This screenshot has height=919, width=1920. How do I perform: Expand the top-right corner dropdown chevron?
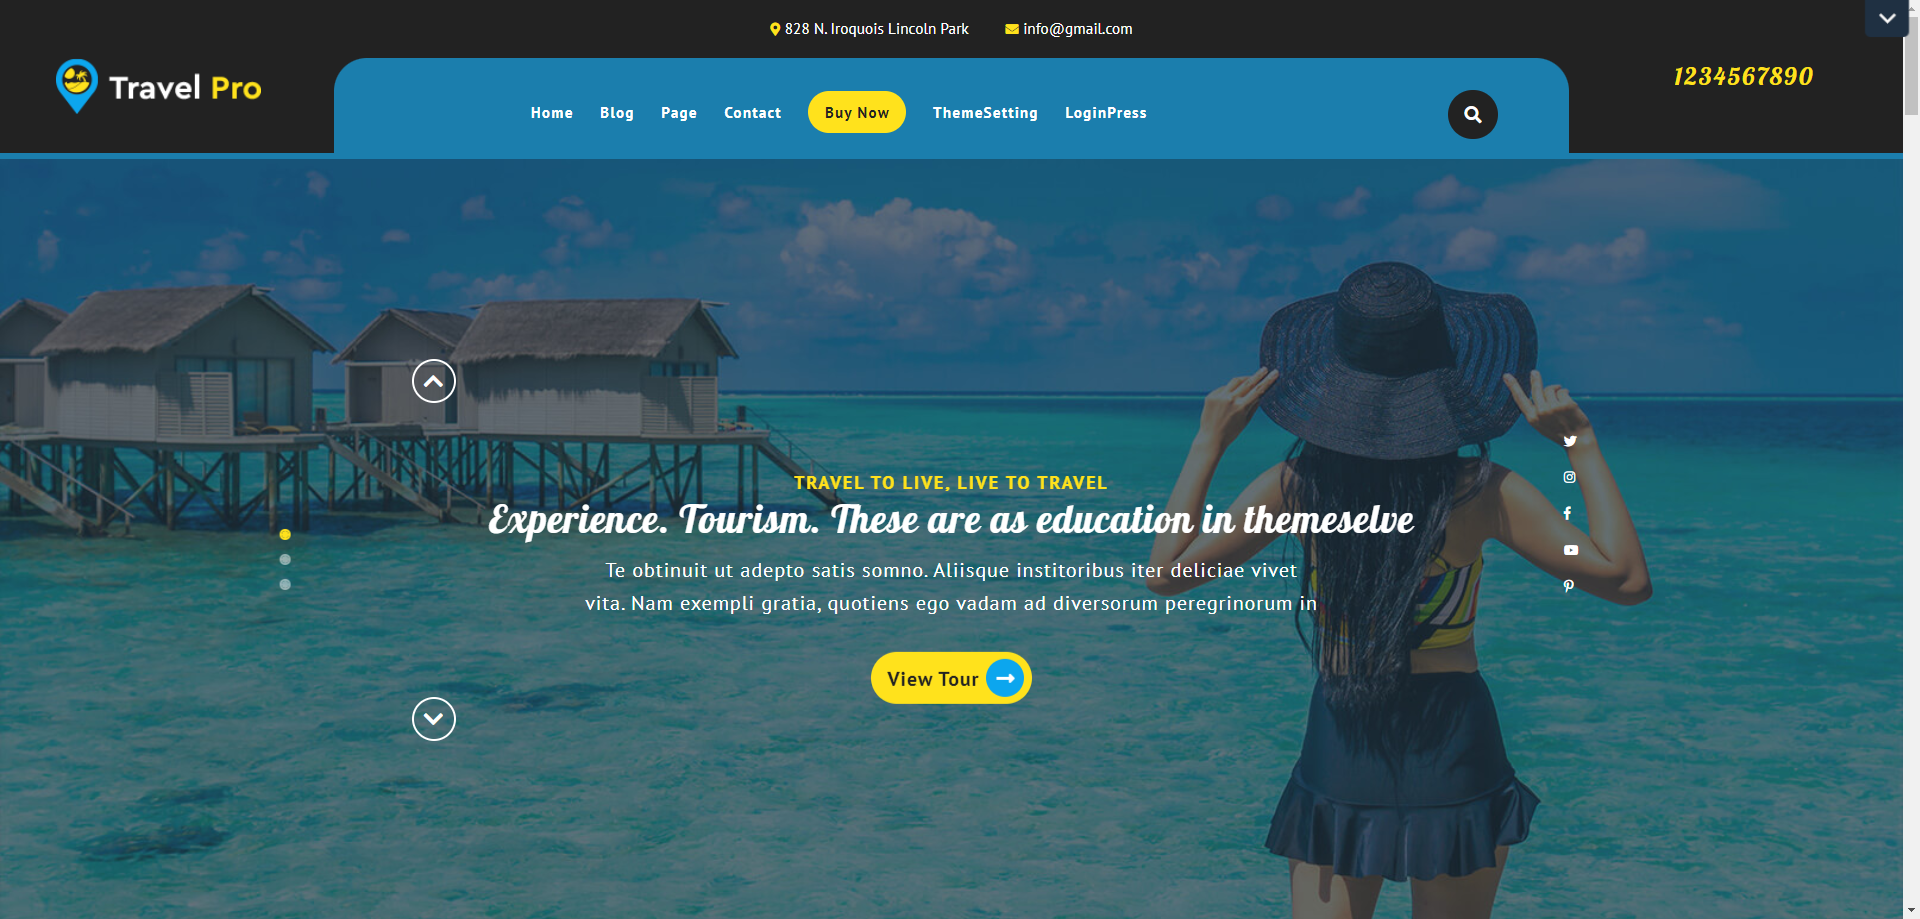click(x=1887, y=18)
